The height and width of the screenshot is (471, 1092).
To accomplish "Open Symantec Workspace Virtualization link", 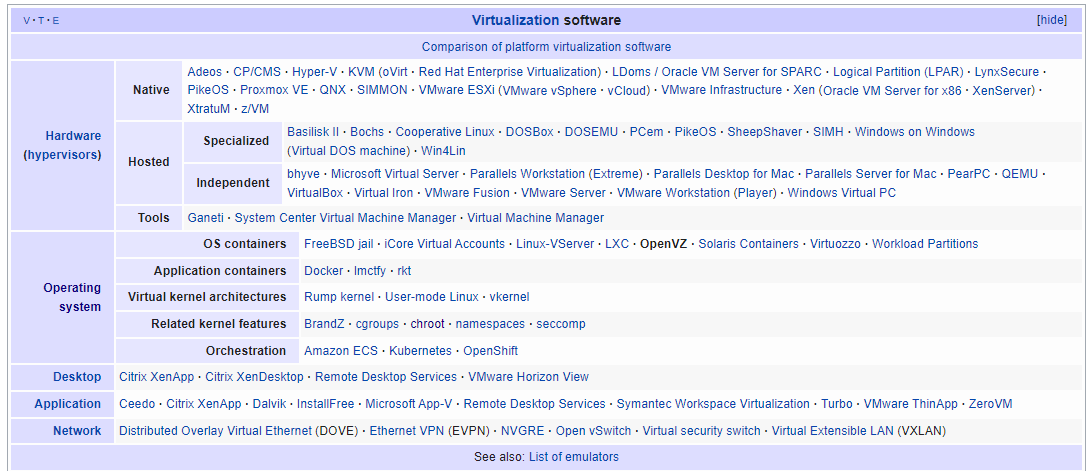I will (713, 403).
